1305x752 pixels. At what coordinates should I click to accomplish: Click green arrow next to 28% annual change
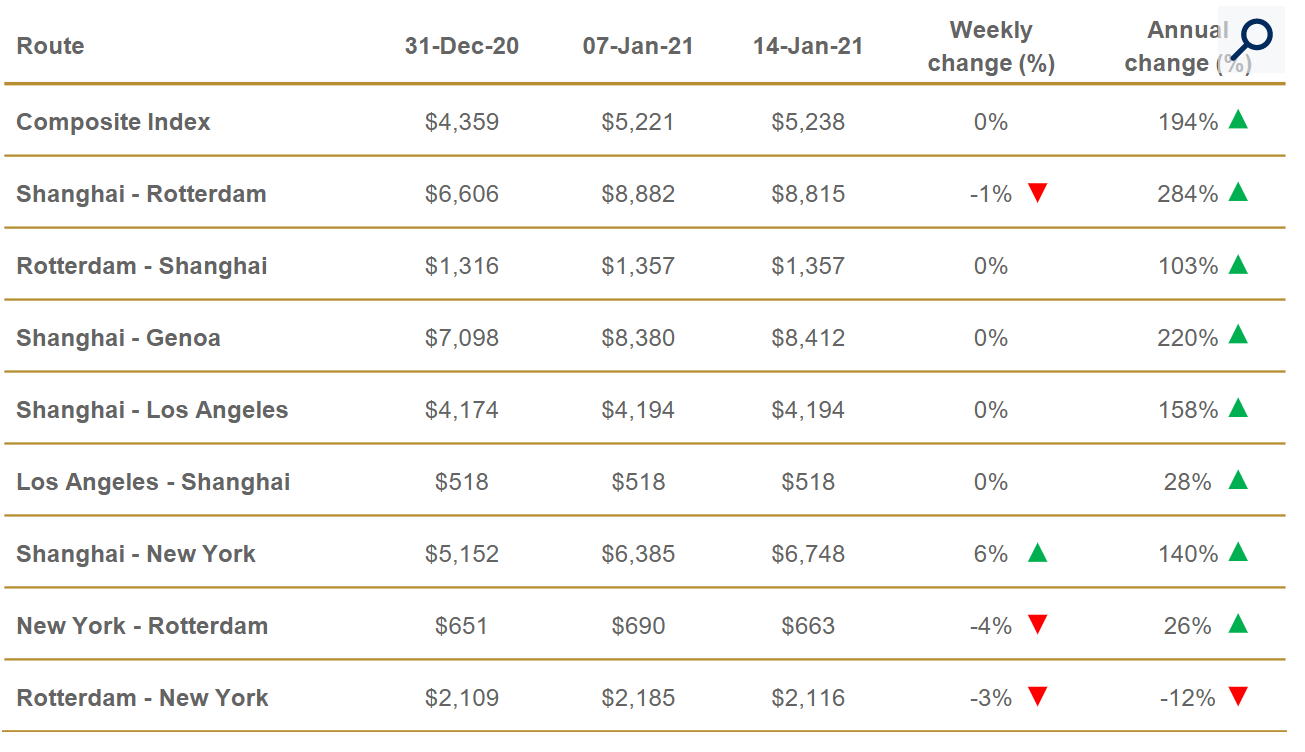[x=1238, y=480]
